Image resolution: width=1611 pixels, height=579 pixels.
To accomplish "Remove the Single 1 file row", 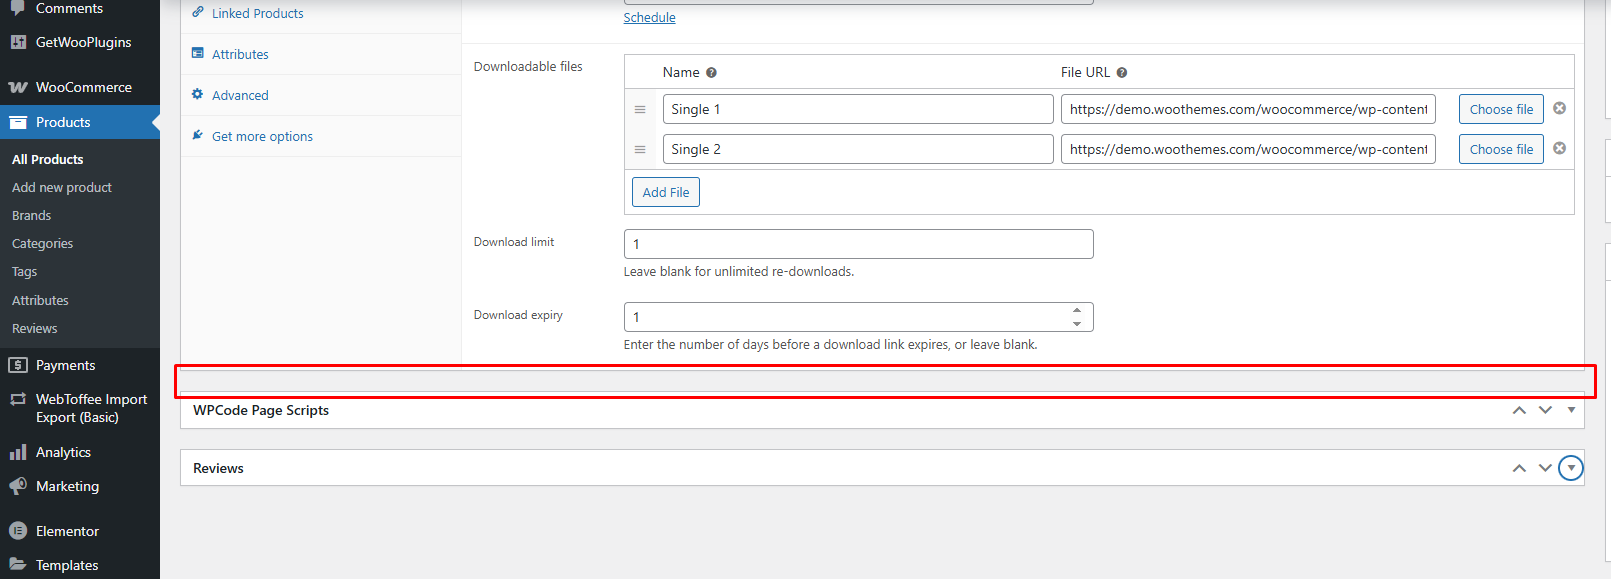I will point(1559,109).
